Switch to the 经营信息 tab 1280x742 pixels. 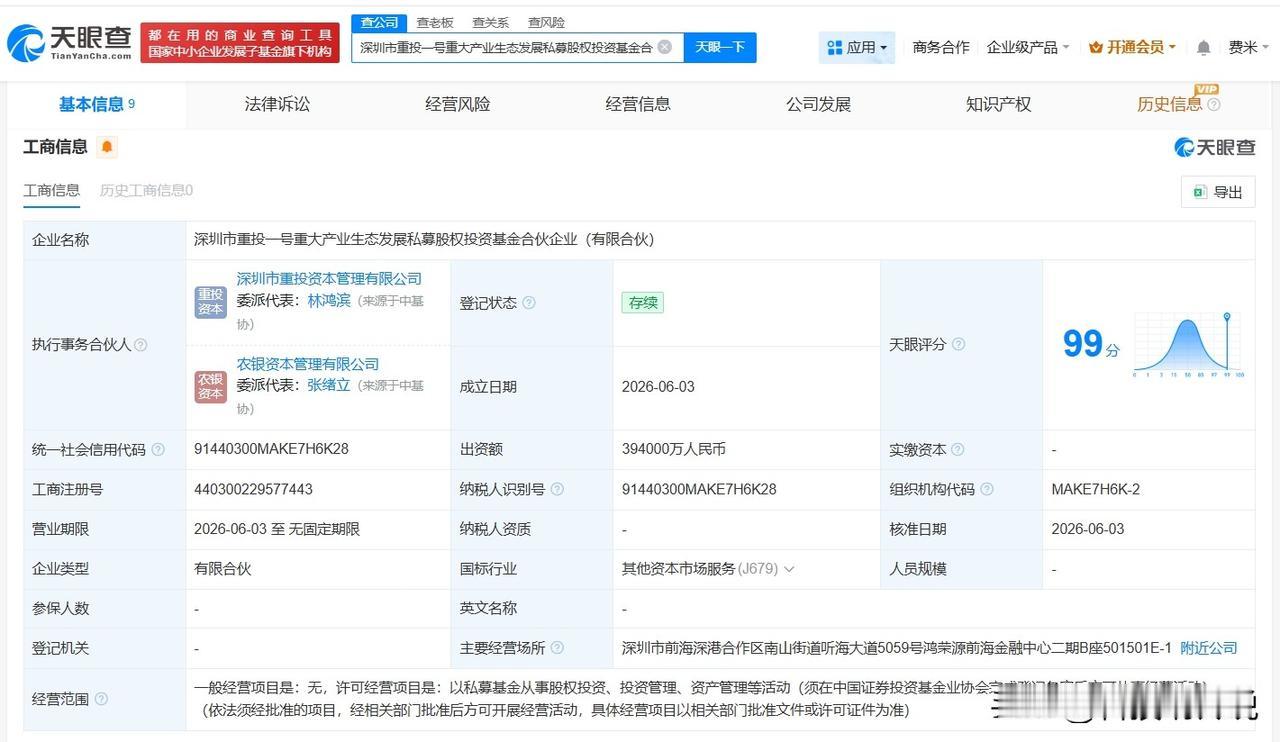point(638,104)
